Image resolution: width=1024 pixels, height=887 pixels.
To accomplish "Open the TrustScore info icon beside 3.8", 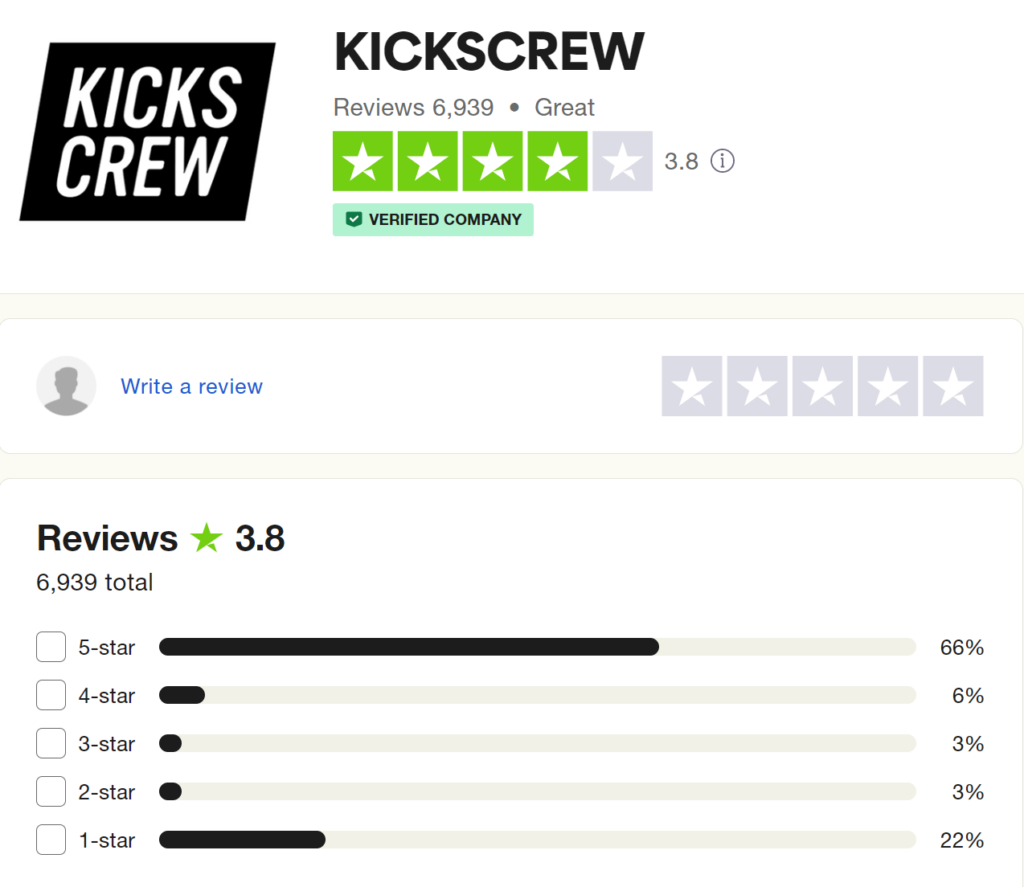I will pos(722,161).
